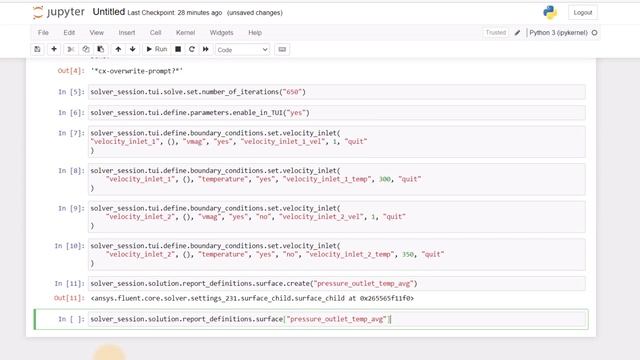Open the command palette keyboard icon
The width and height of the screenshot is (640, 360).
282,49
